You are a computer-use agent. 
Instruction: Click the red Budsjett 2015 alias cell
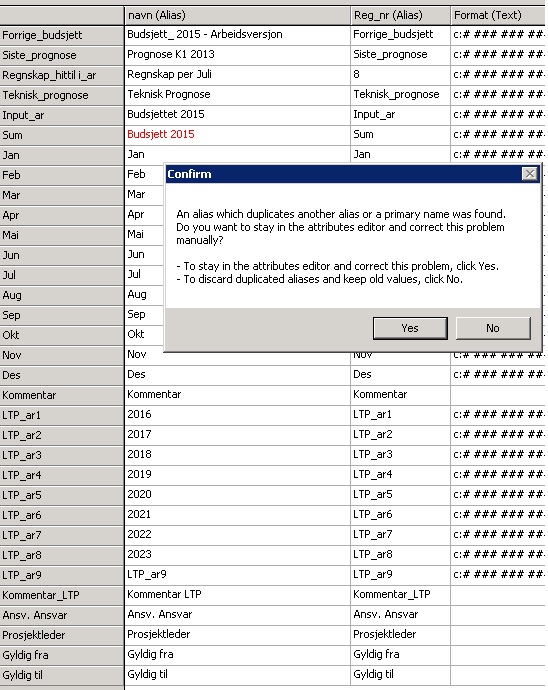(238, 135)
